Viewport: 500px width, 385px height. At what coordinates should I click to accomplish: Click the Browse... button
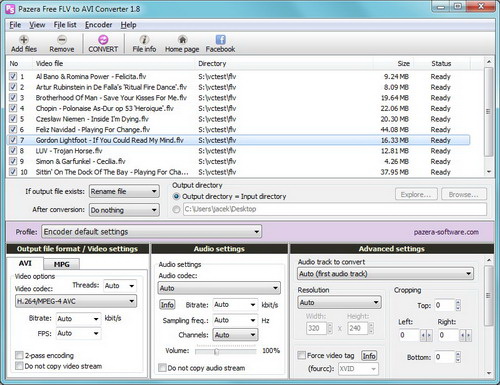point(464,195)
